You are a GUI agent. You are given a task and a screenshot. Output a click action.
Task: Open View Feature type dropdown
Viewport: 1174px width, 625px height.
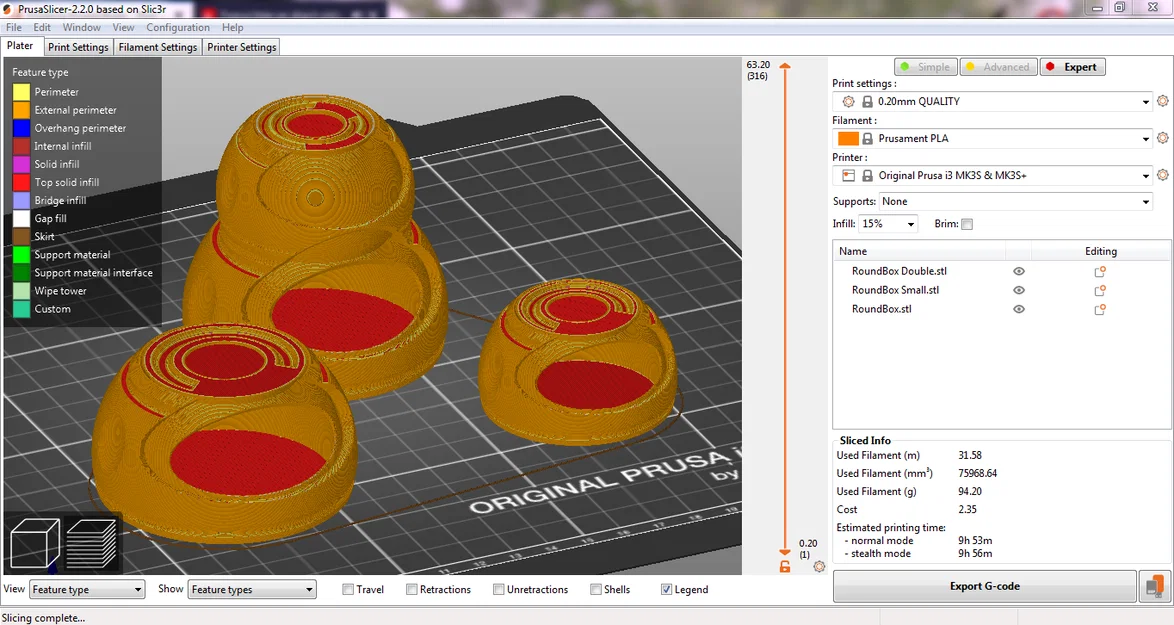tap(86, 590)
